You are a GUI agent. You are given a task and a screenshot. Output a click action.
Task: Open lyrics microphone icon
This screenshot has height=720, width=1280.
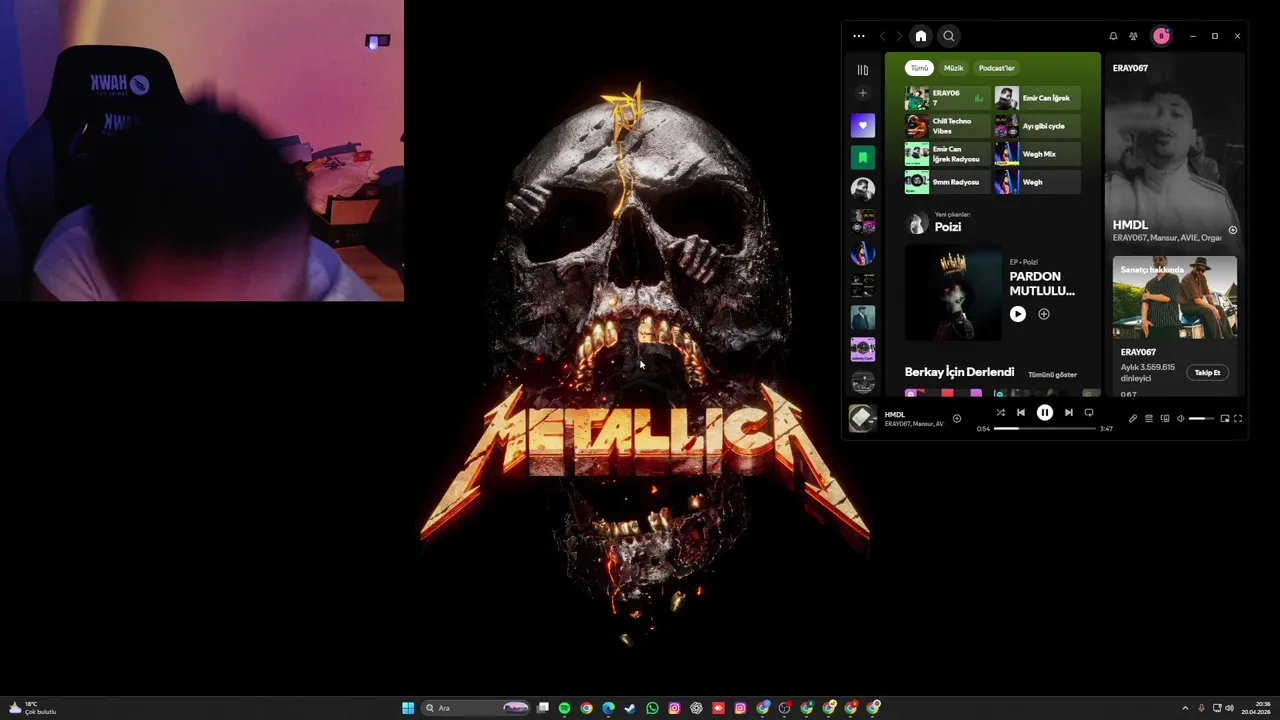pos(1133,419)
